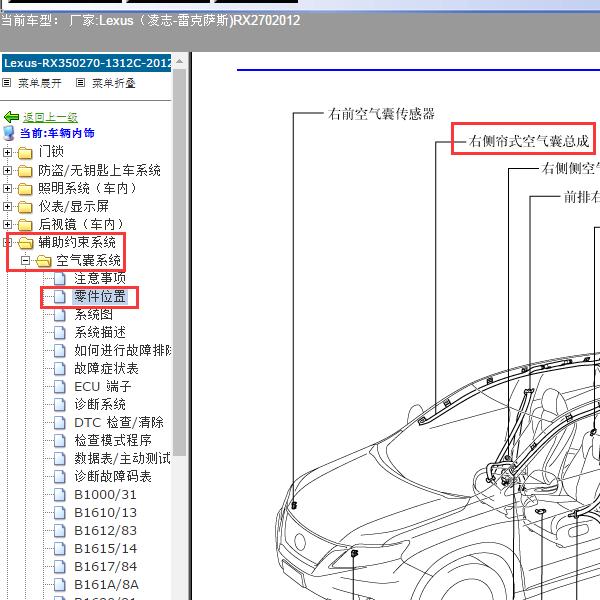600x600 pixels.
Task: Click the 菜单折叠 collapse-all button
Action: click(x=114, y=83)
